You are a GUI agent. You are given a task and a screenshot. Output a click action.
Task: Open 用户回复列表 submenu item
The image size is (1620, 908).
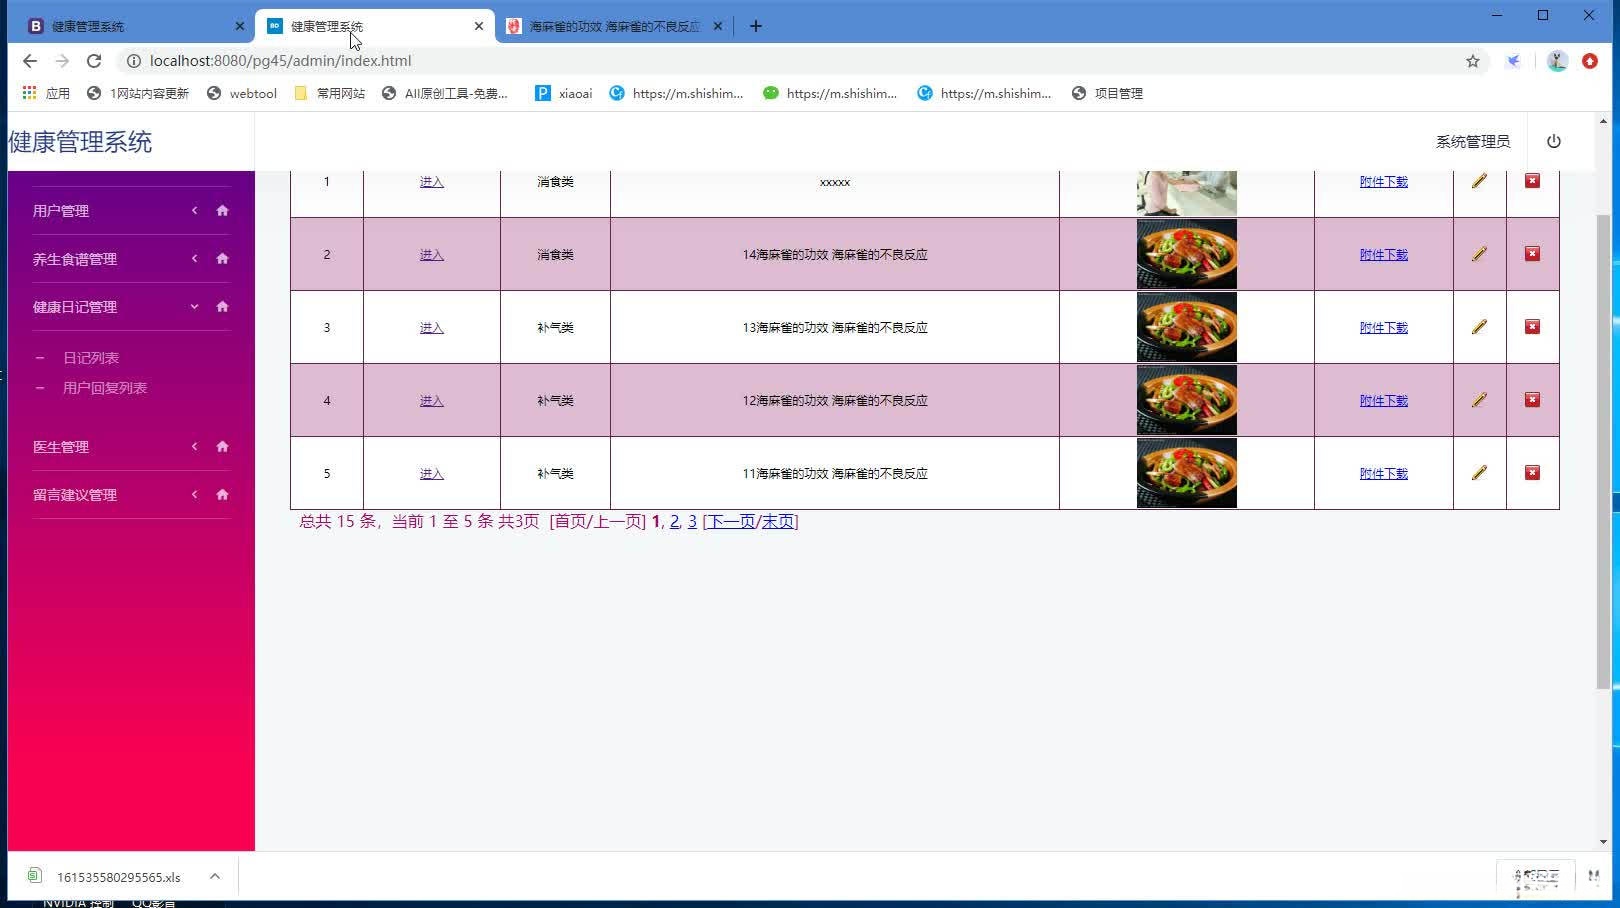(x=105, y=388)
